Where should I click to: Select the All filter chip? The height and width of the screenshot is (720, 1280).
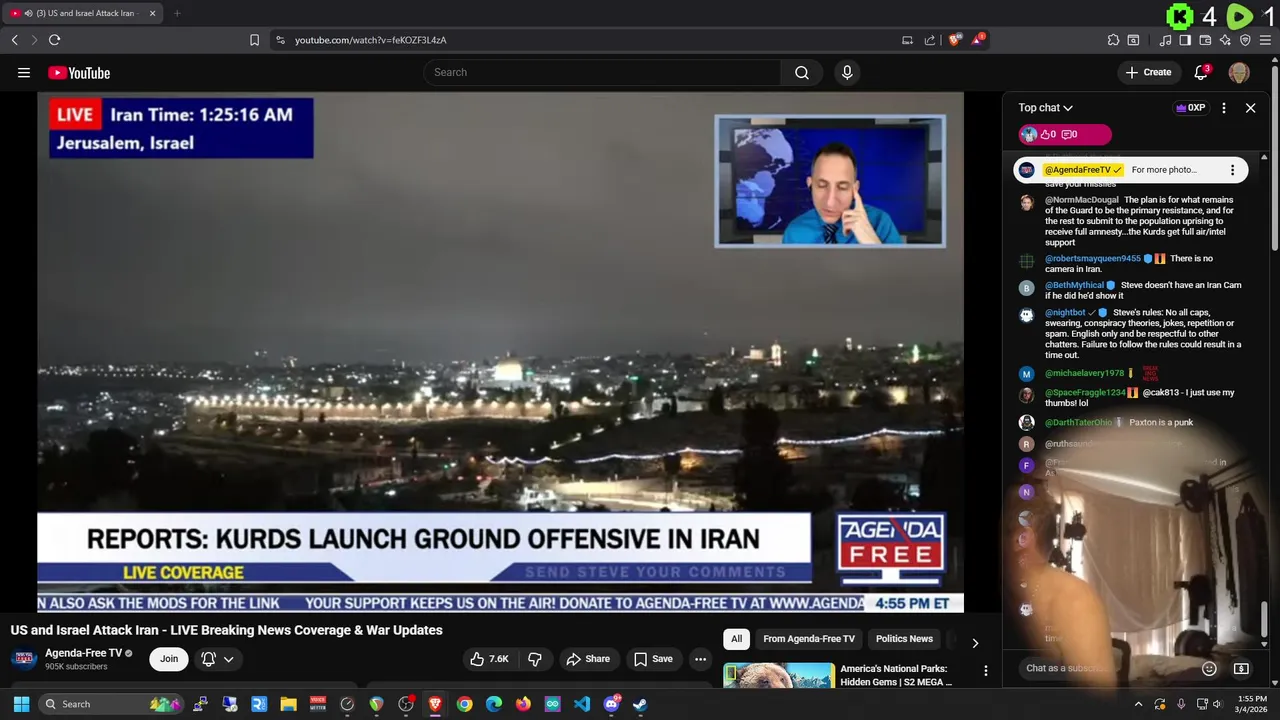coord(737,639)
